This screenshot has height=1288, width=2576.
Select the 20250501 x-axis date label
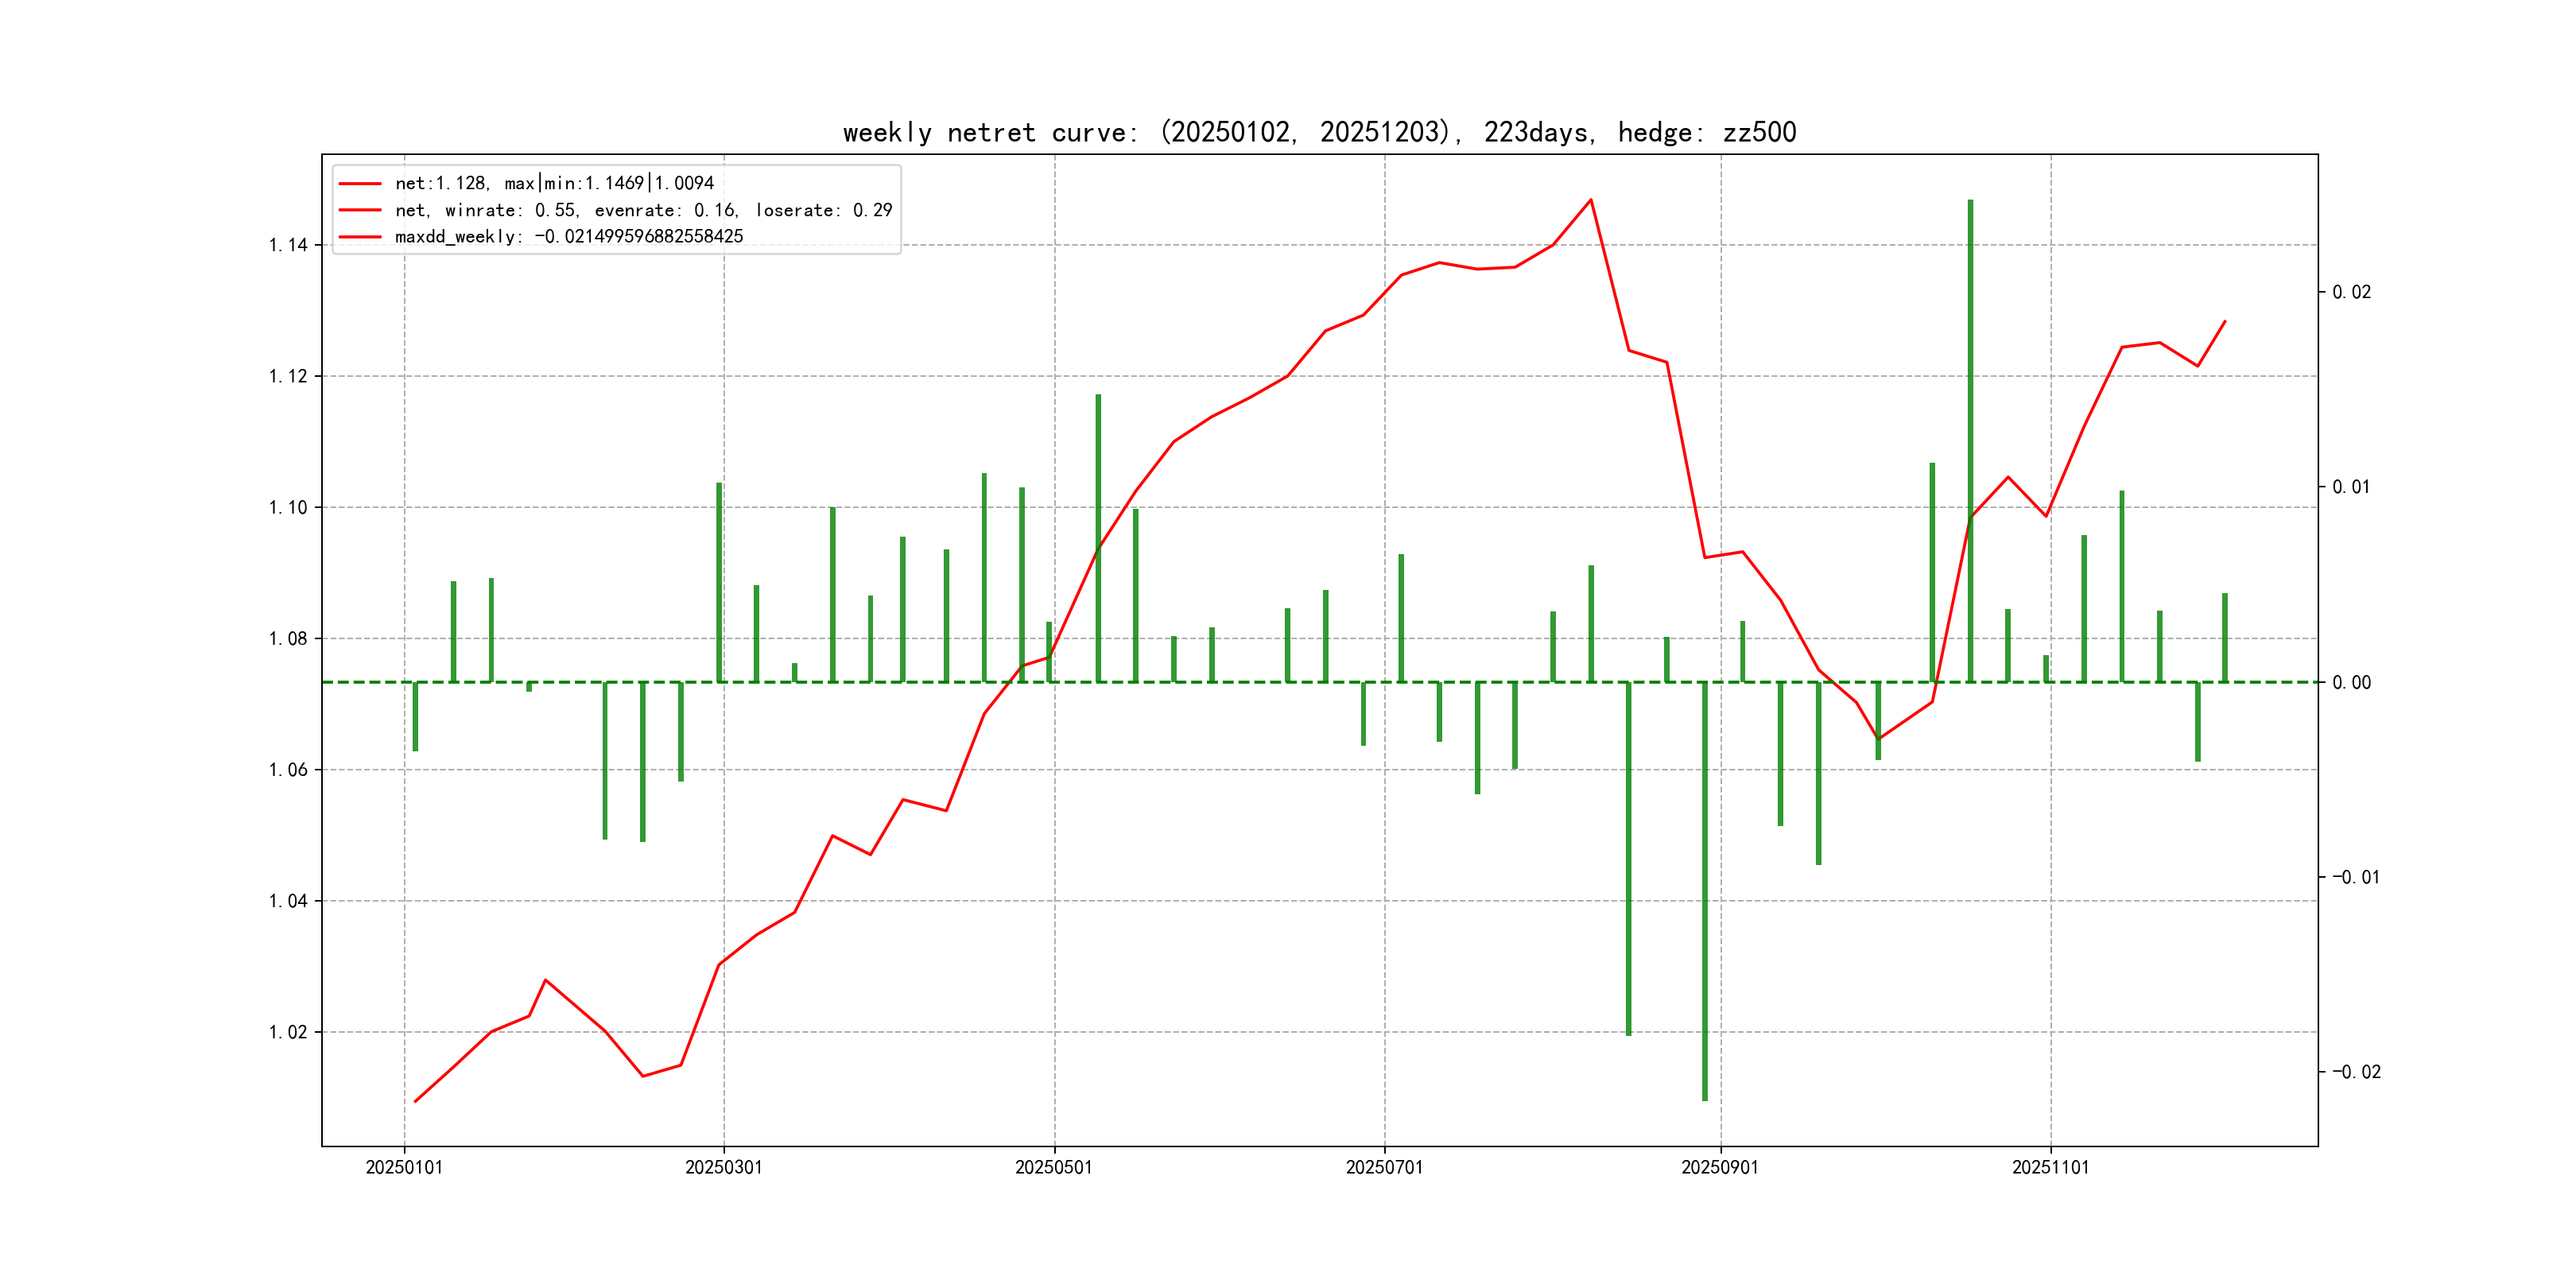(1054, 1167)
